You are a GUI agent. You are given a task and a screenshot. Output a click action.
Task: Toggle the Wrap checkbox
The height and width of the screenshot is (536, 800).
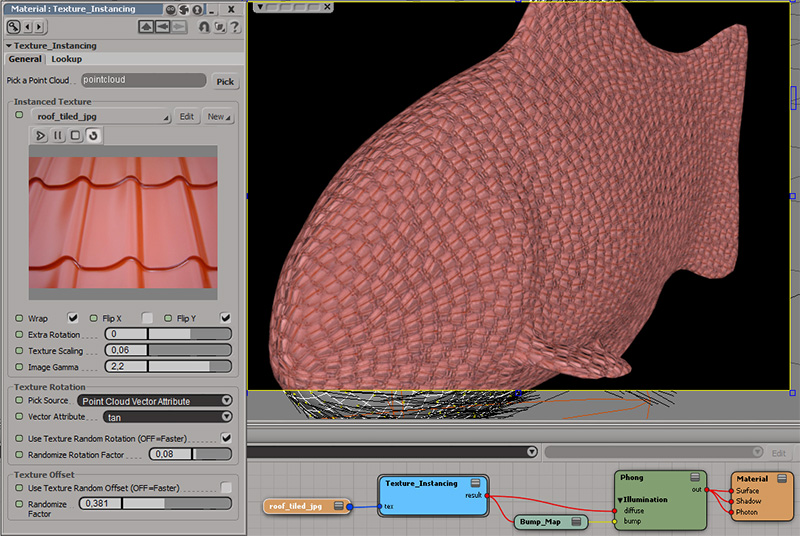[72, 318]
